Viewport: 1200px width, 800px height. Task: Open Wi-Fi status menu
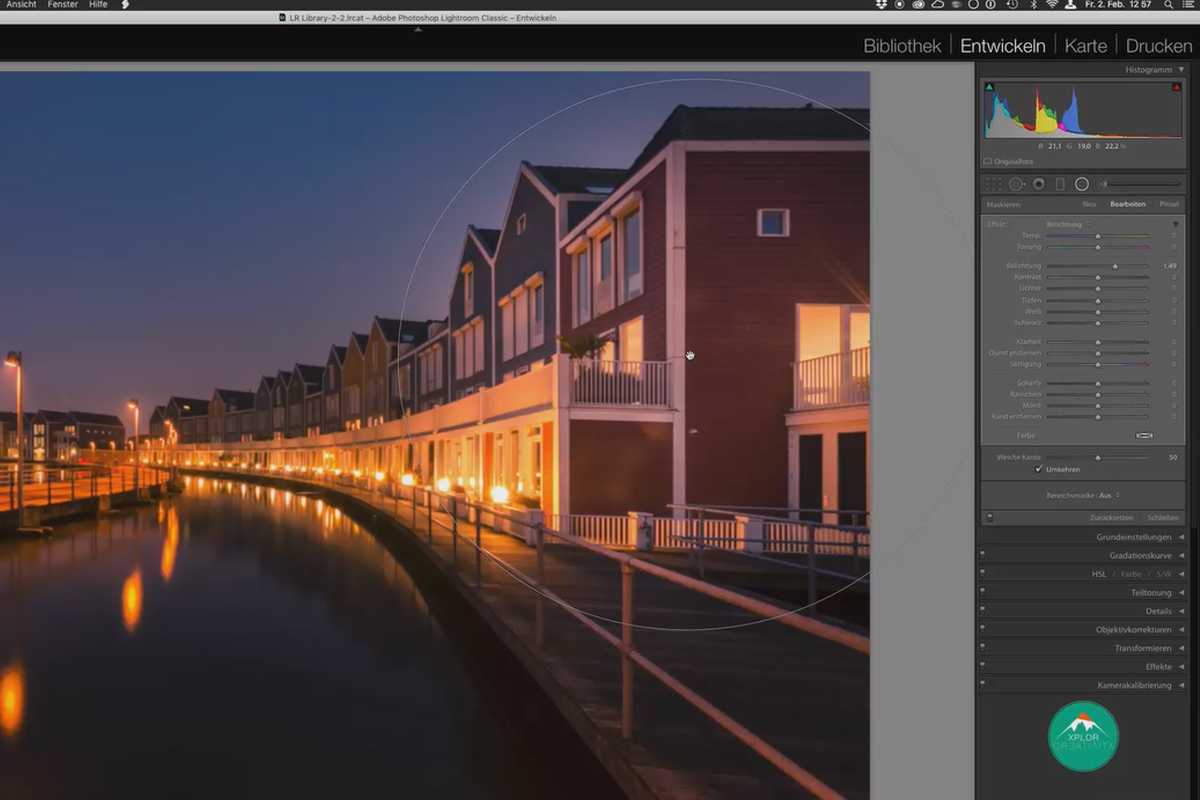(x=1052, y=5)
